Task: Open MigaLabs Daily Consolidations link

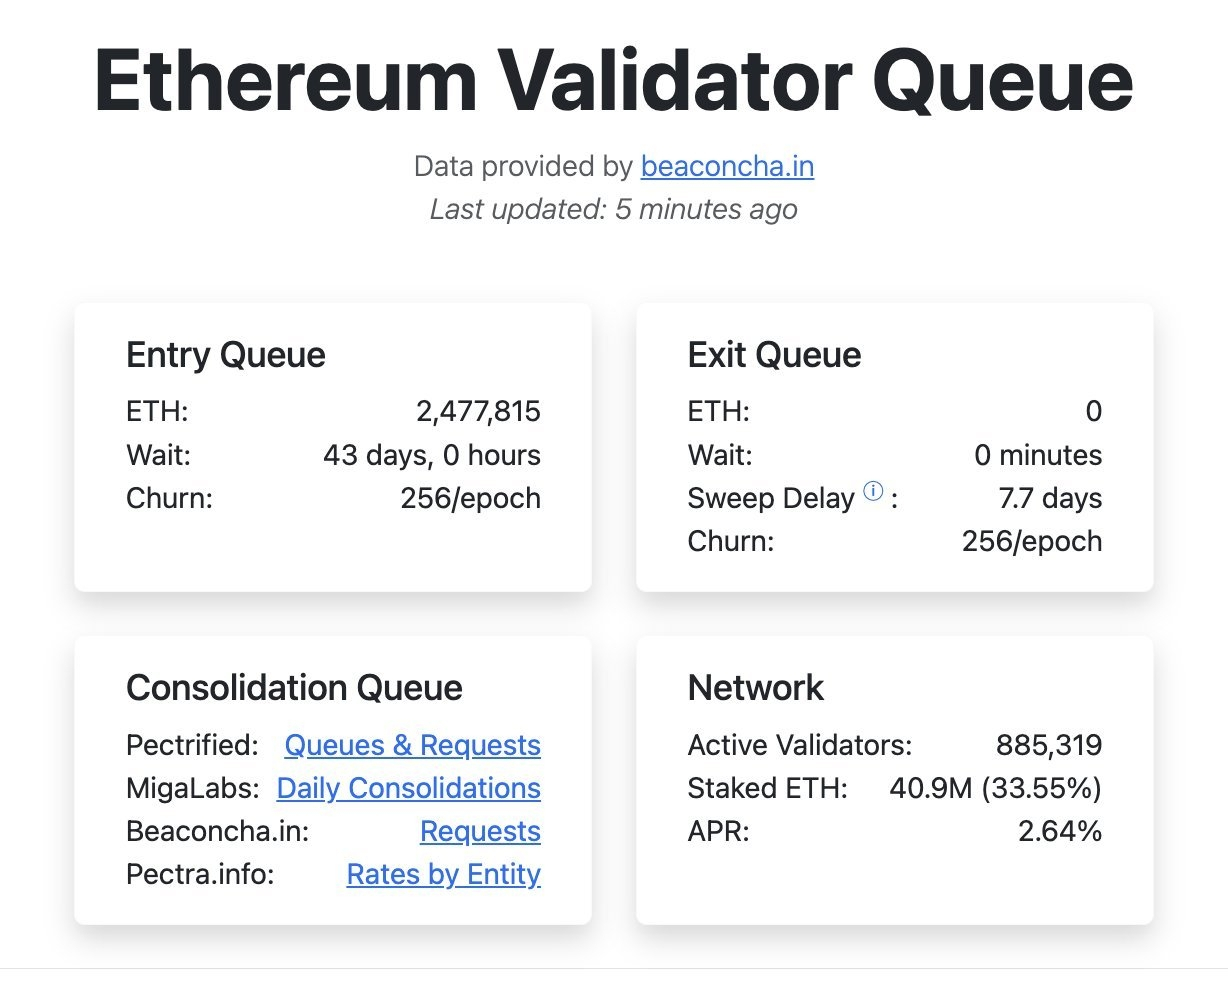Action: point(408,788)
